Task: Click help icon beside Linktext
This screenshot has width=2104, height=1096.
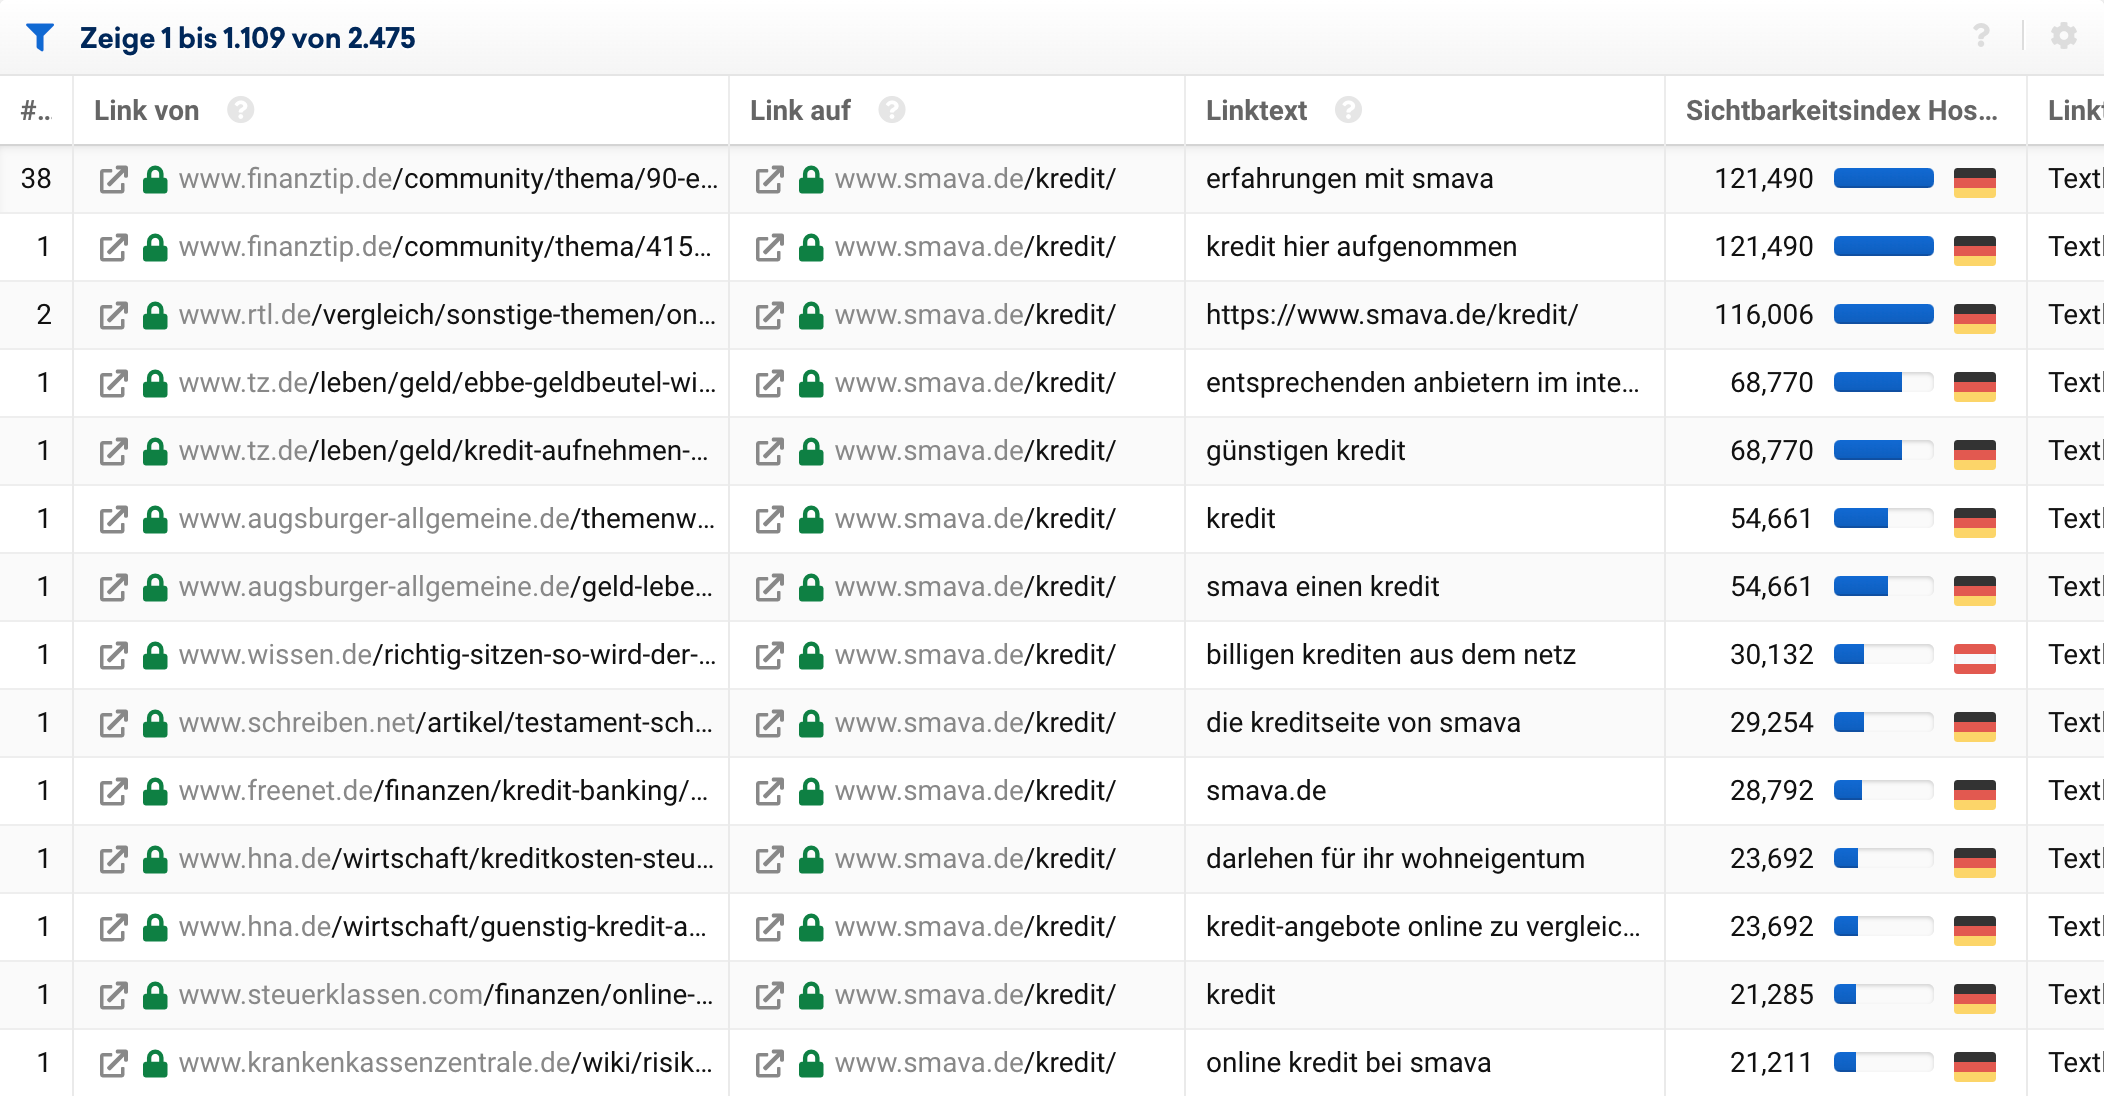Action: [1347, 110]
